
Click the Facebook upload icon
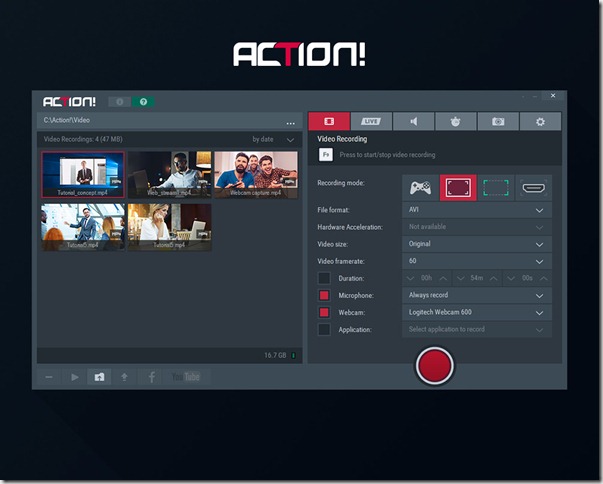tap(152, 377)
